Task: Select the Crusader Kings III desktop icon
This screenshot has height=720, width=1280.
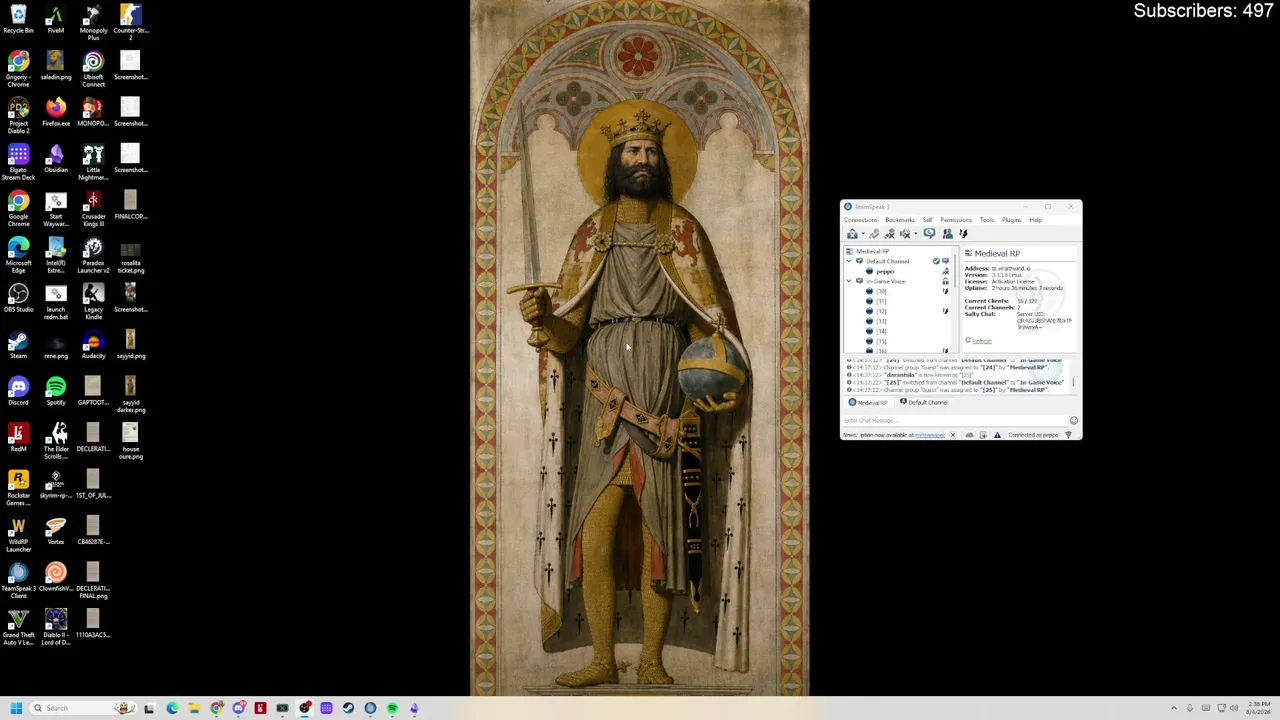Action: tap(93, 208)
